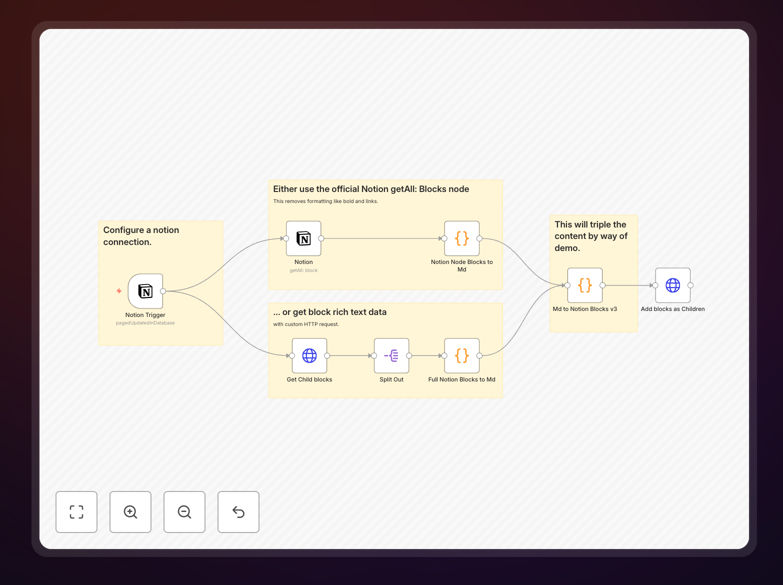
Task: Select 'This will triple the content' note text
Action: [x=591, y=236]
